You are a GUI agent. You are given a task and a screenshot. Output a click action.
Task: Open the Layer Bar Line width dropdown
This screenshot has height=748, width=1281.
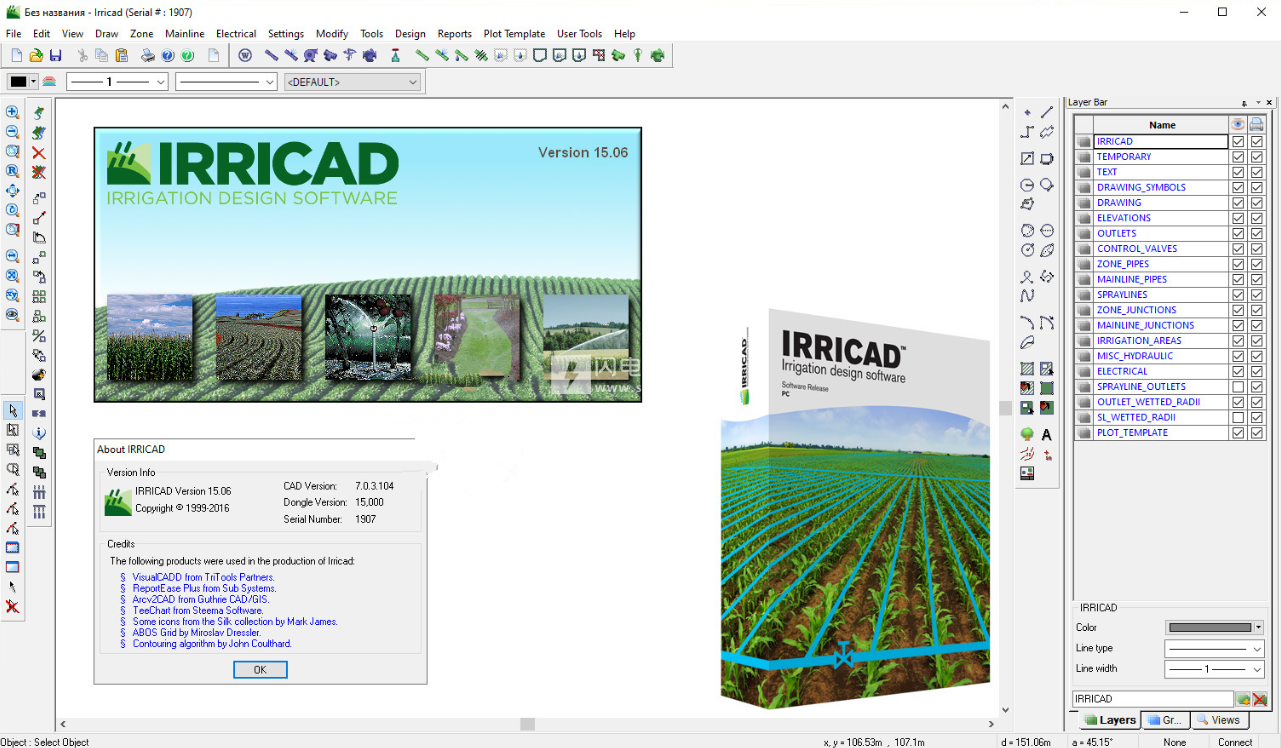click(1215, 669)
